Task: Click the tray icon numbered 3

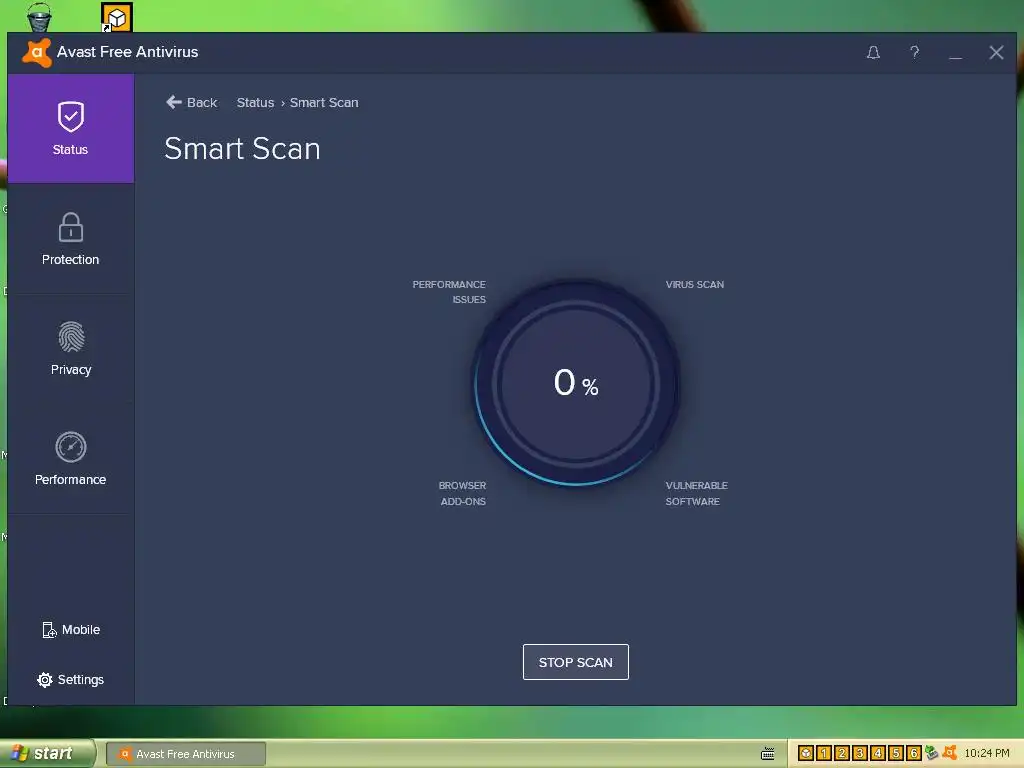Action: pyautogui.click(x=860, y=754)
